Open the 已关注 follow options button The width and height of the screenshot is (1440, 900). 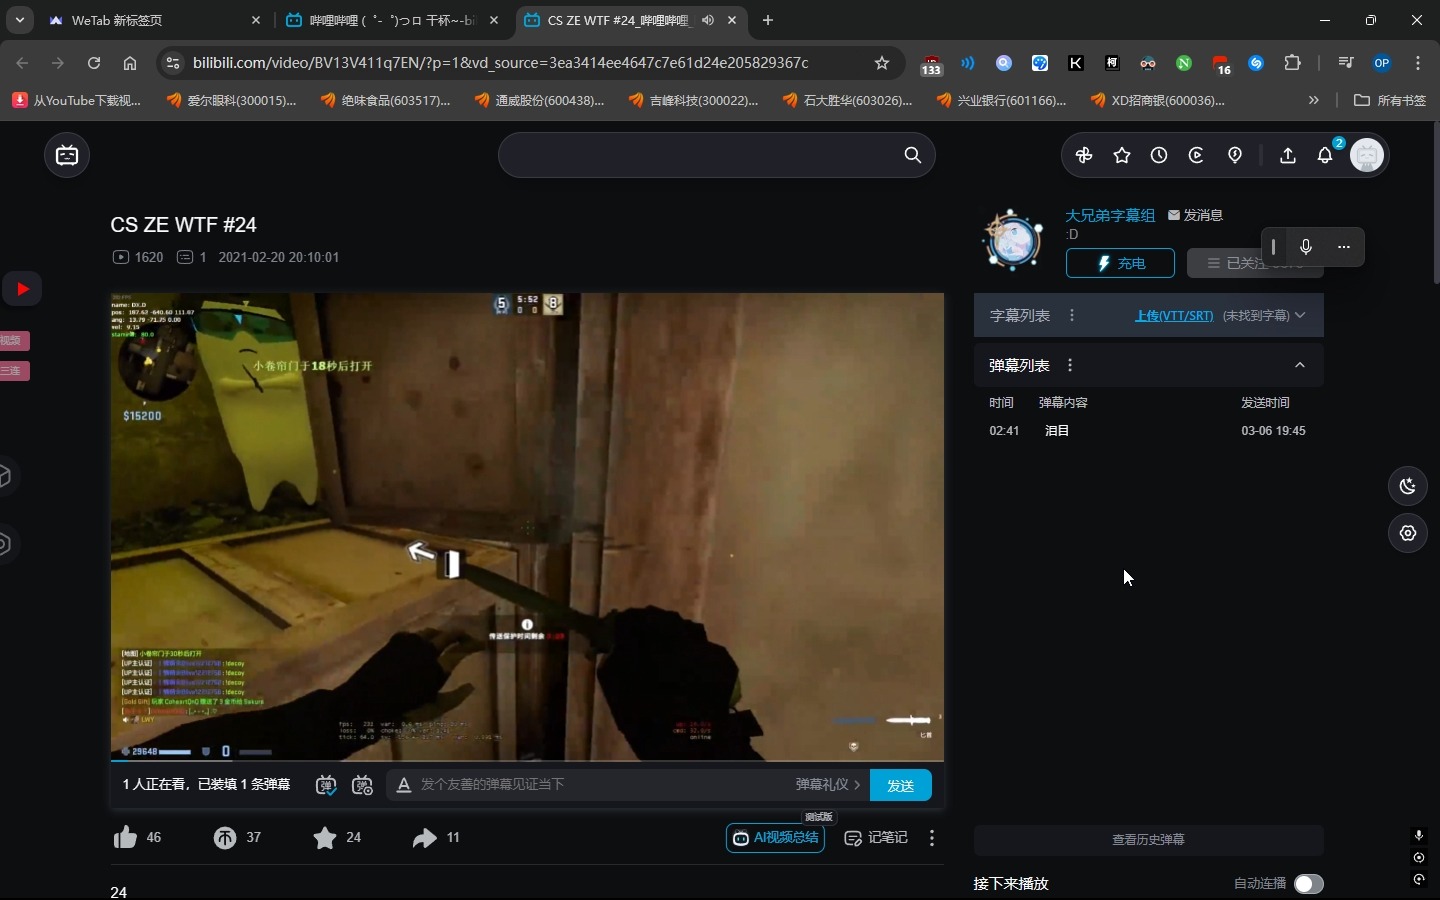pyautogui.click(x=1255, y=263)
